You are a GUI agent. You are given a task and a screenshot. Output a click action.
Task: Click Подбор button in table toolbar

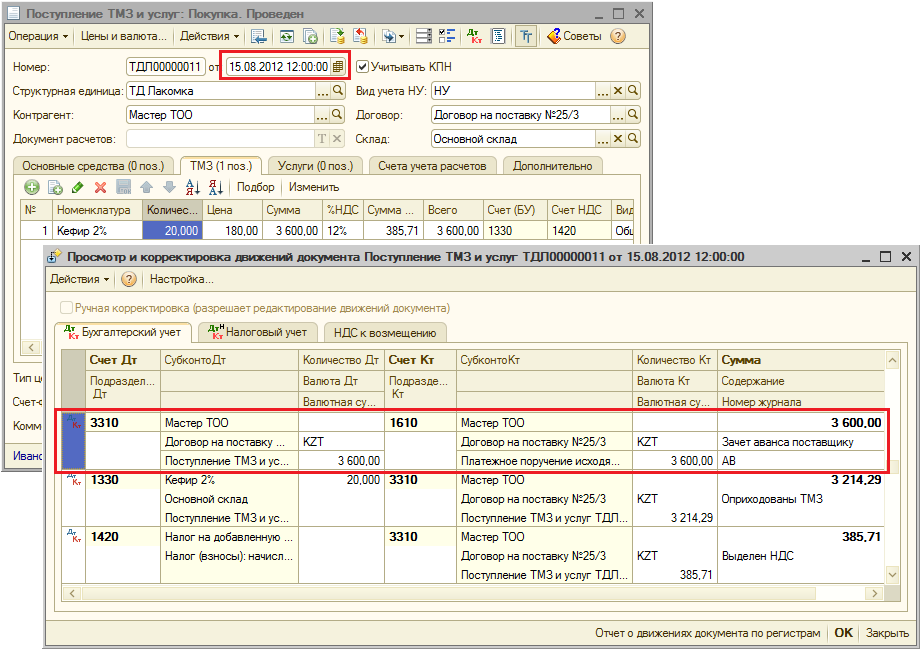pos(255,187)
